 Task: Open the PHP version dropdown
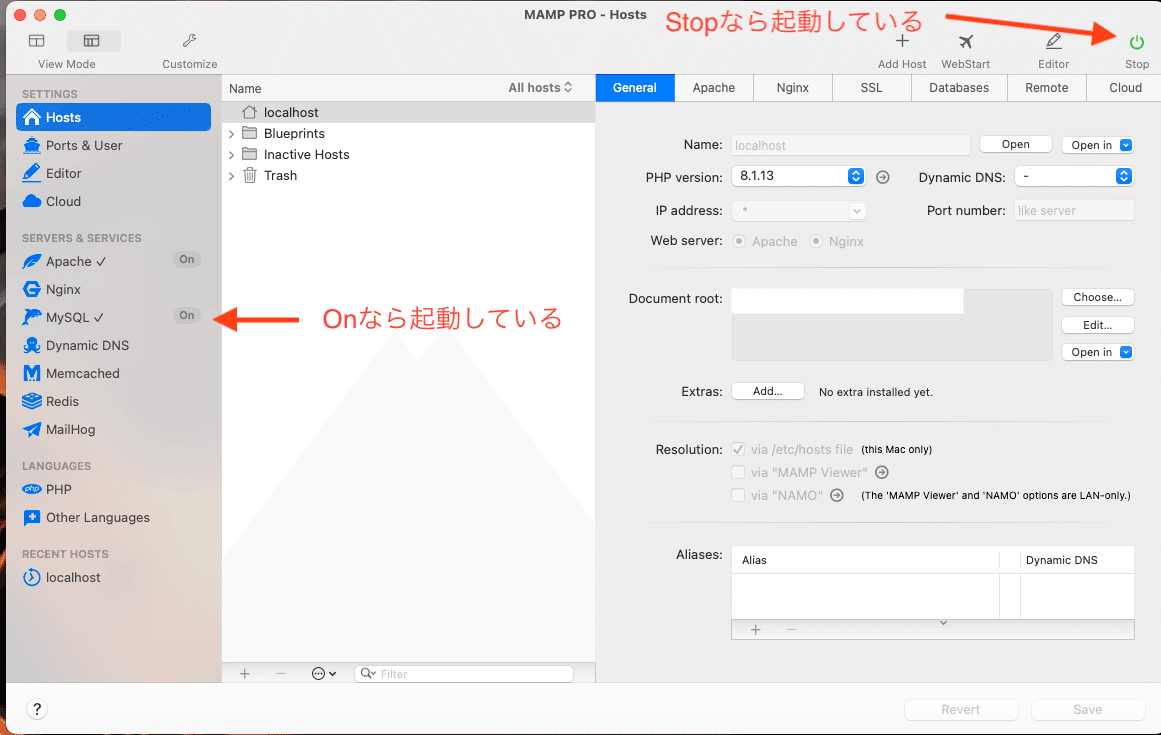pos(798,174)
